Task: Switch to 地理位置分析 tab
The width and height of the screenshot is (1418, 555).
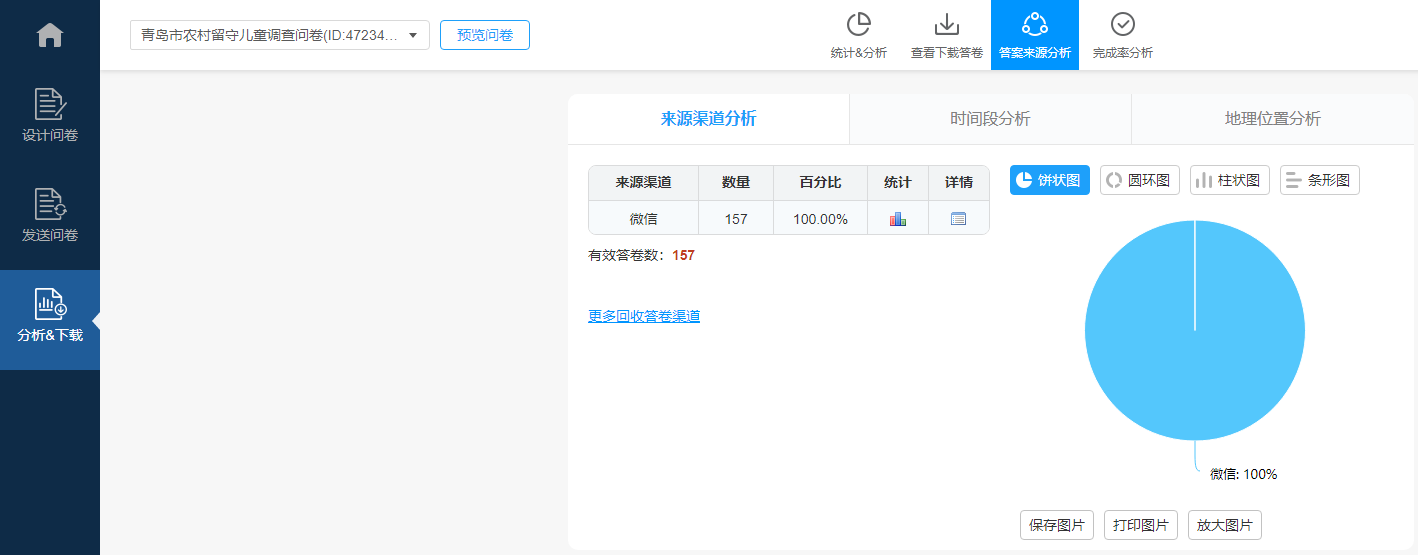Action: [1272, 119]
